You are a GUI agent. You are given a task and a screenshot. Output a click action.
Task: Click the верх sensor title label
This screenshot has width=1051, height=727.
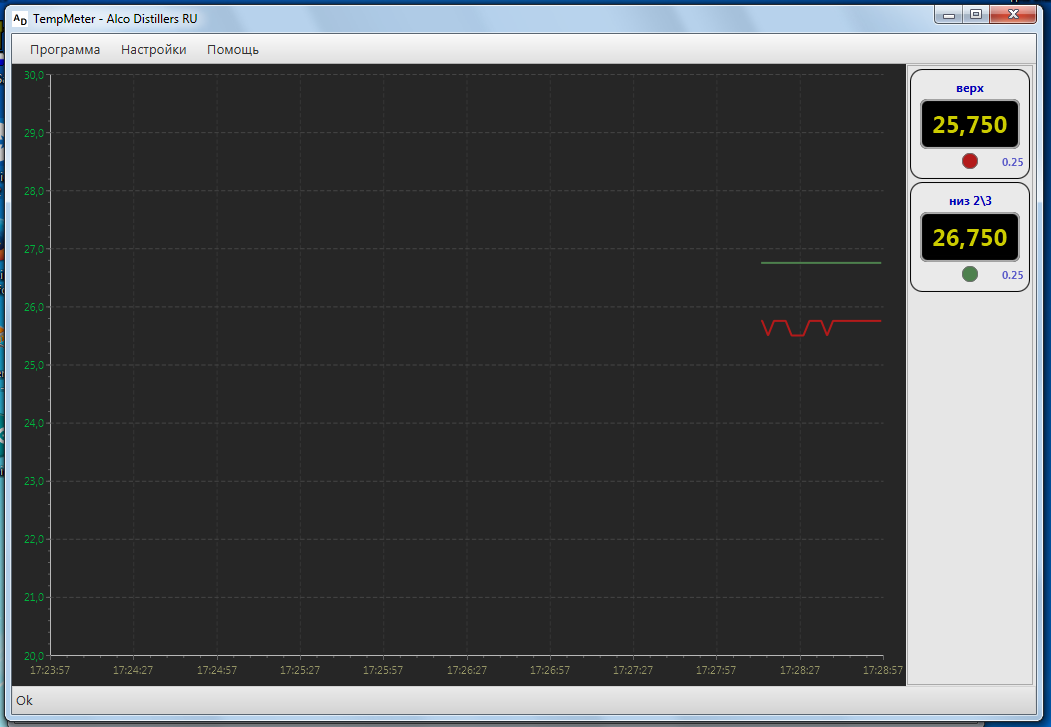coord(969,88)
